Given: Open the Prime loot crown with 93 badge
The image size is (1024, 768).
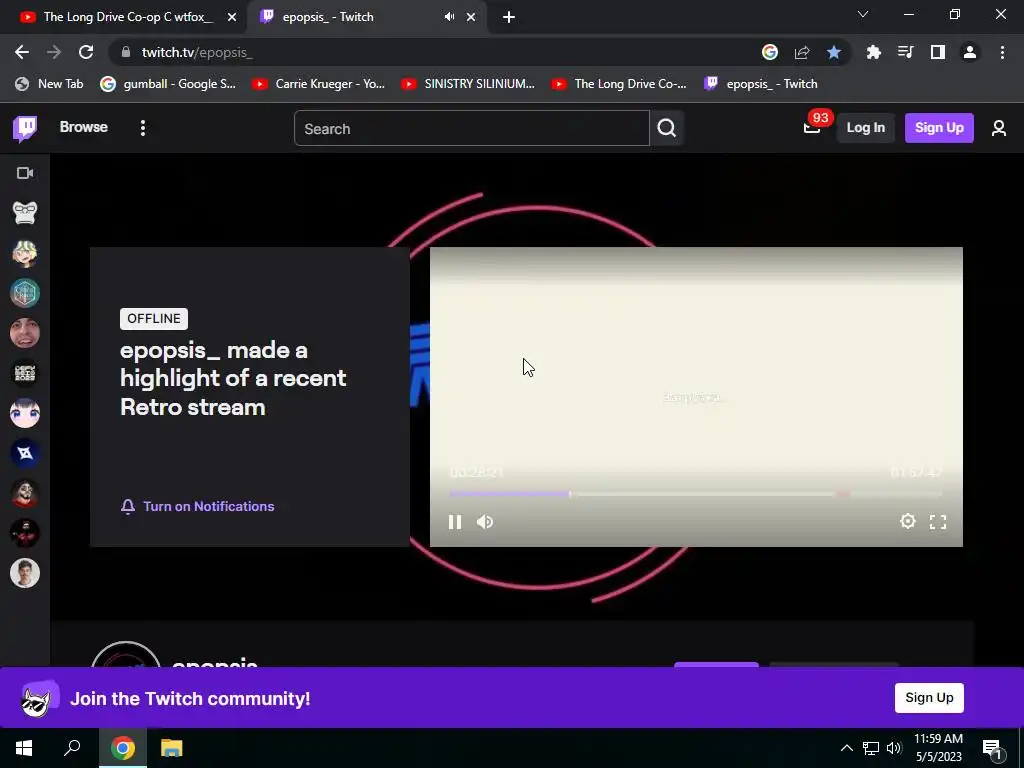Looking at the screenshot, I should (x=812, y=128).
